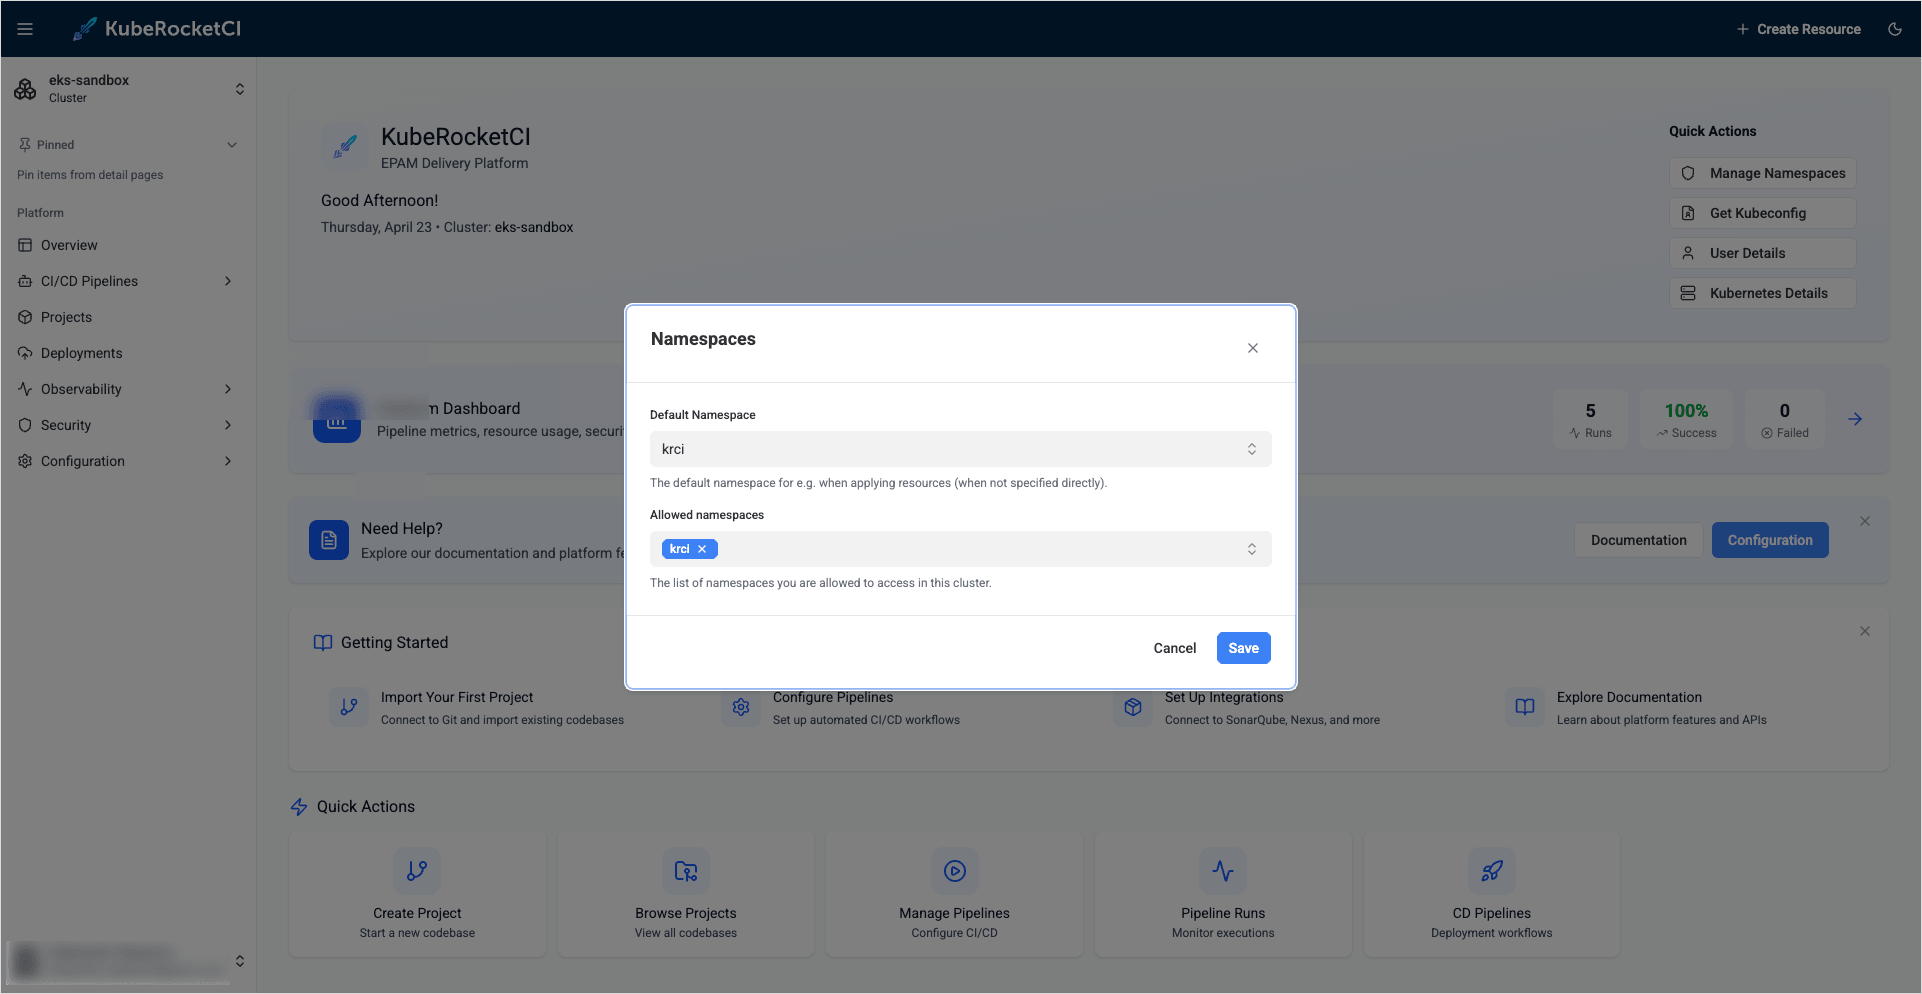This screenshot has height=994, width=1922.
Task: Save the namespace settings
Action: point(1243,647)
